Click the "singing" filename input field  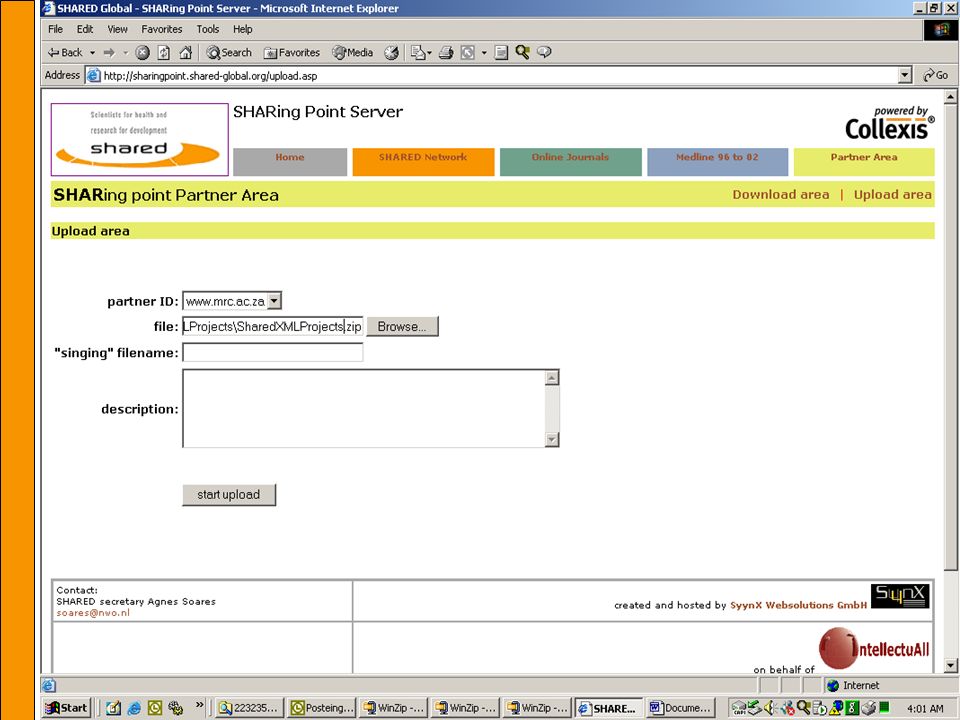click(x=272, y=352)
